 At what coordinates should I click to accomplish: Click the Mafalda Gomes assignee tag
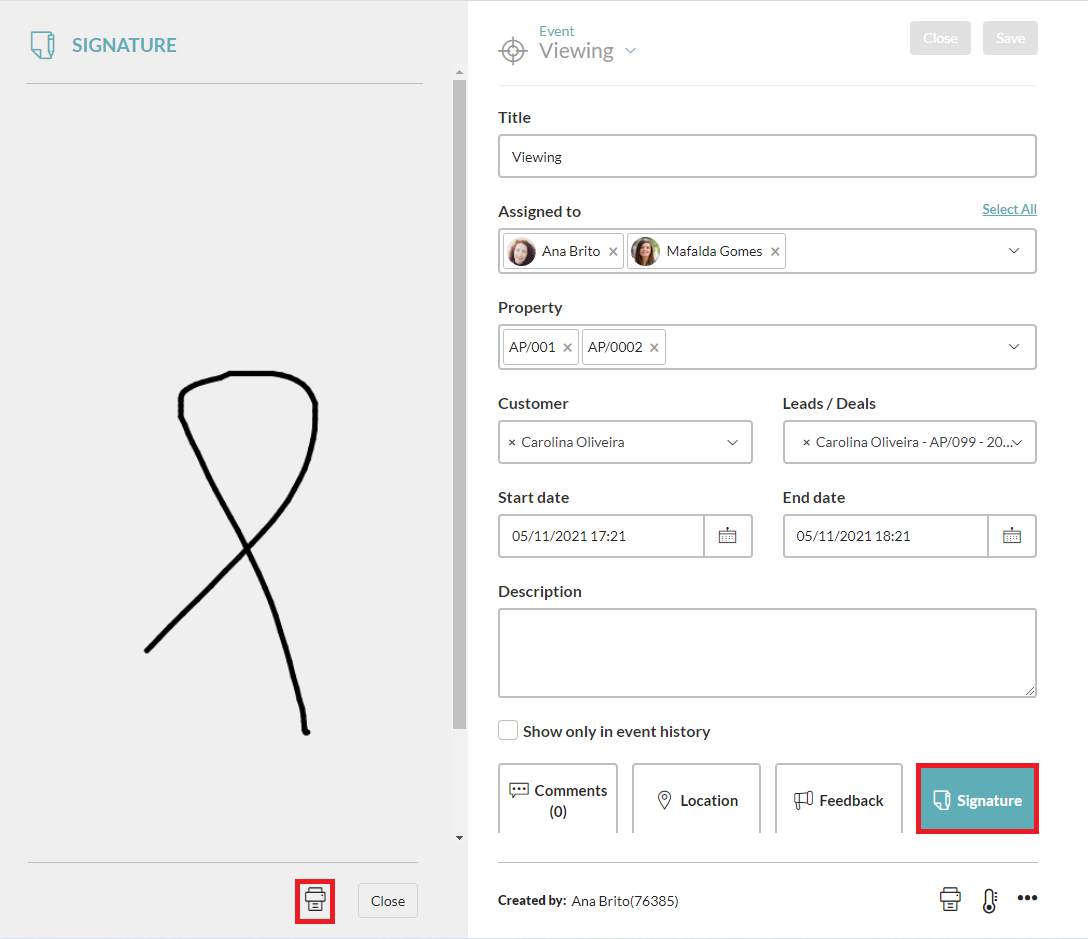click(x=706, y=251)
